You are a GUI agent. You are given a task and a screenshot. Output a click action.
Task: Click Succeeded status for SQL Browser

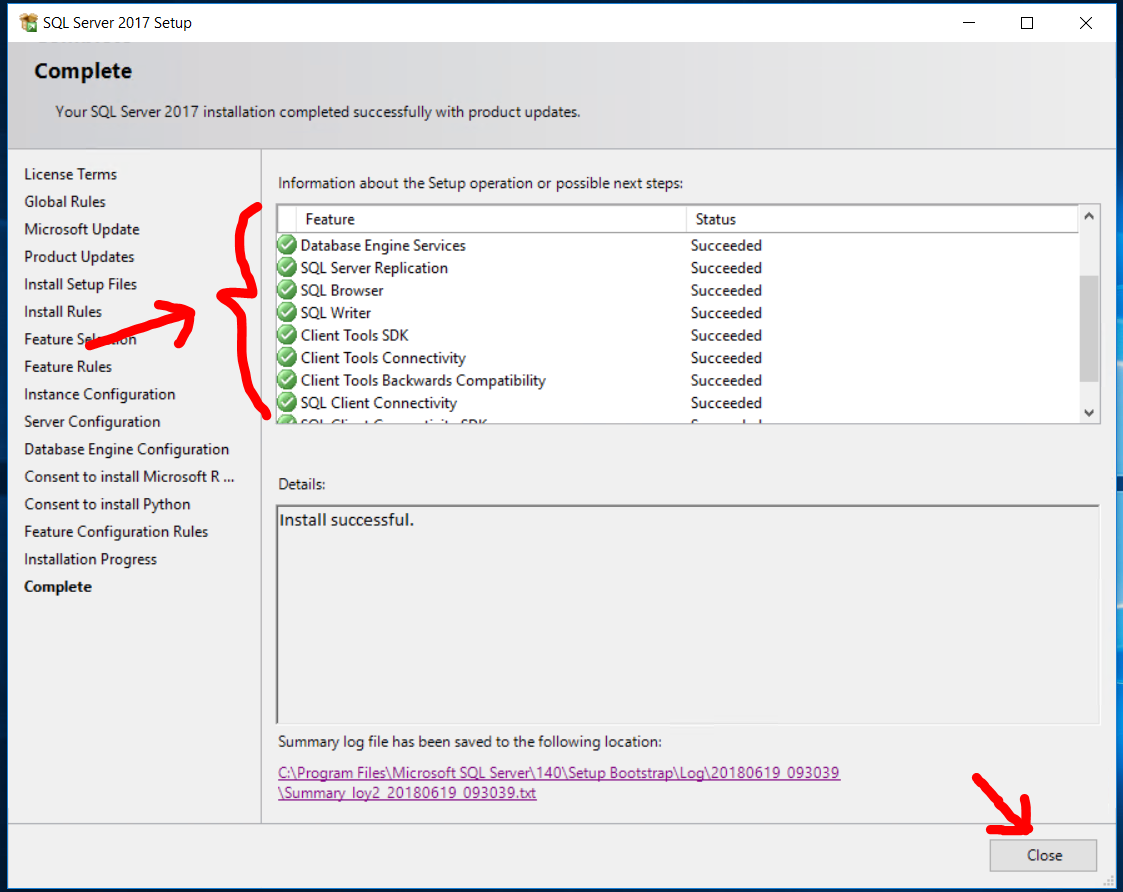[726, 290]
